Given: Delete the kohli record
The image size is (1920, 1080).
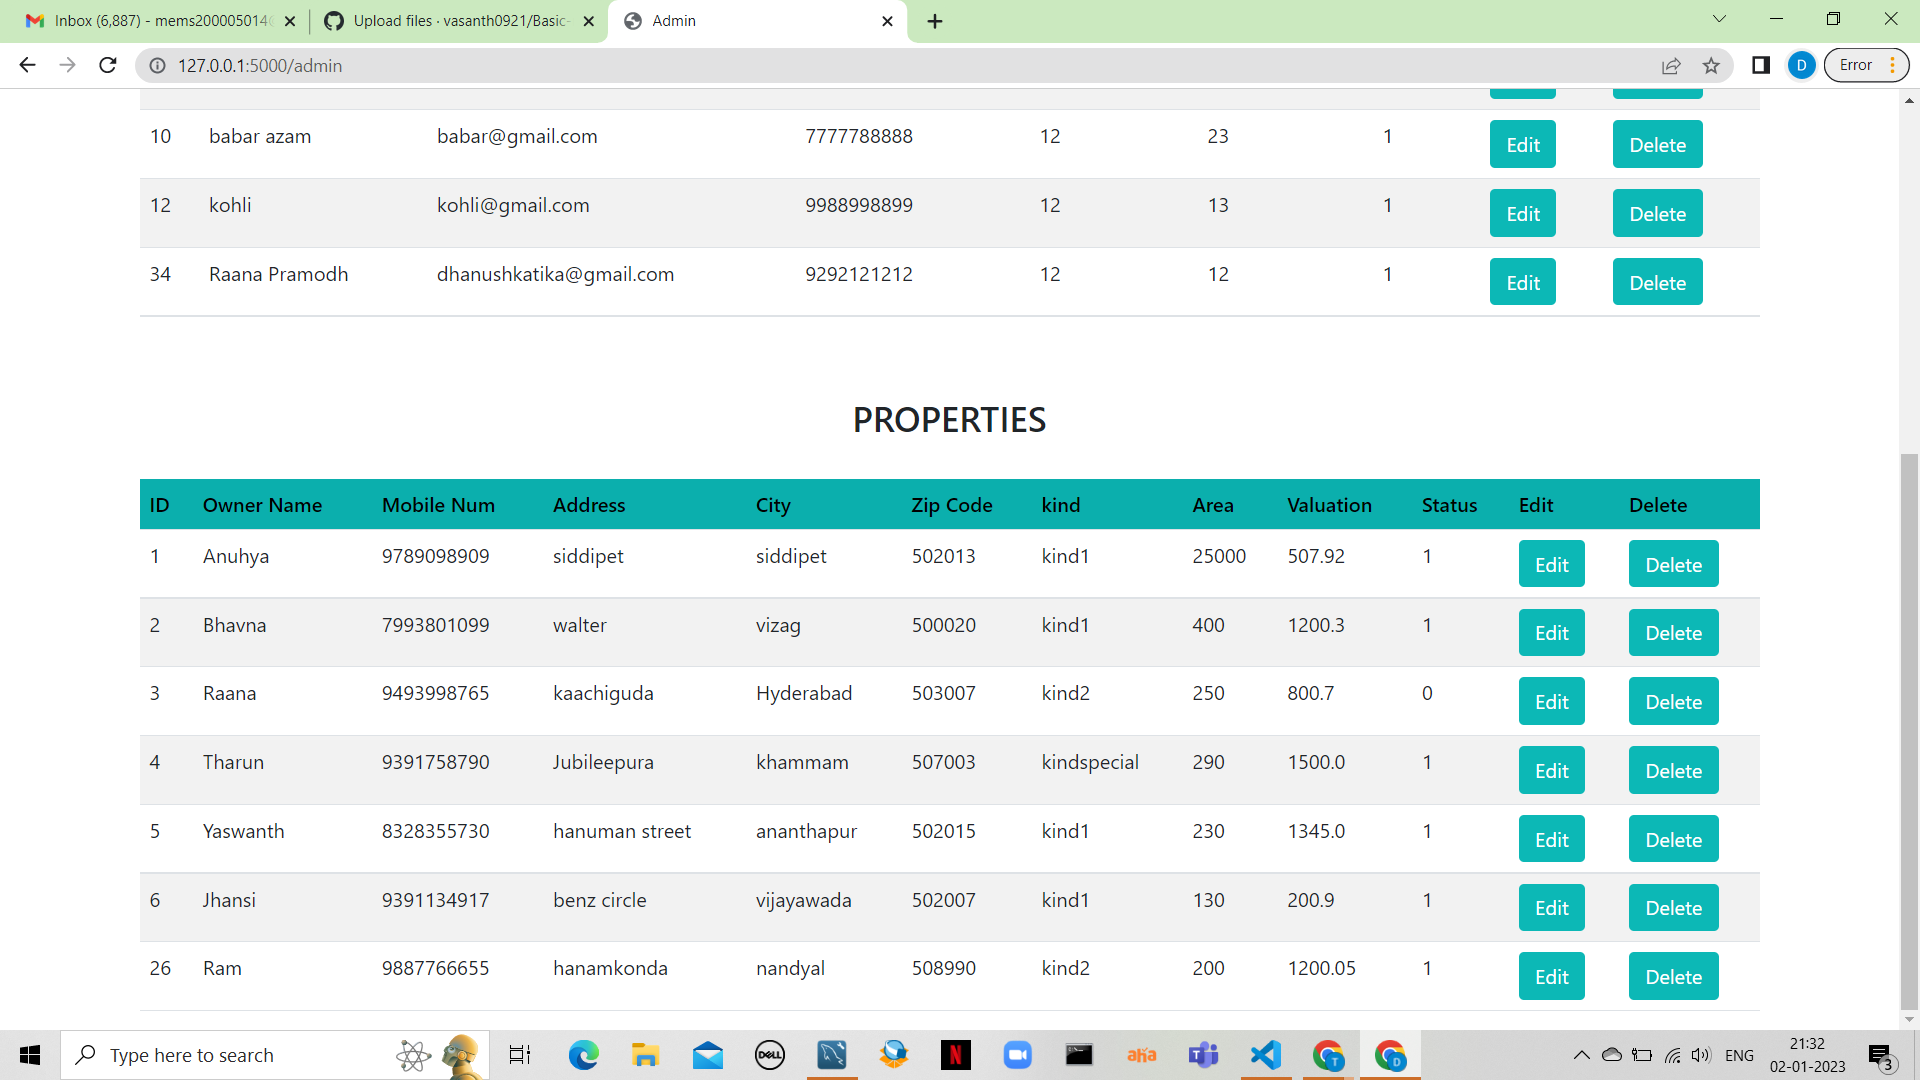Looking at the screenshot, I should pyautogui.click(x=1656, y=213).
